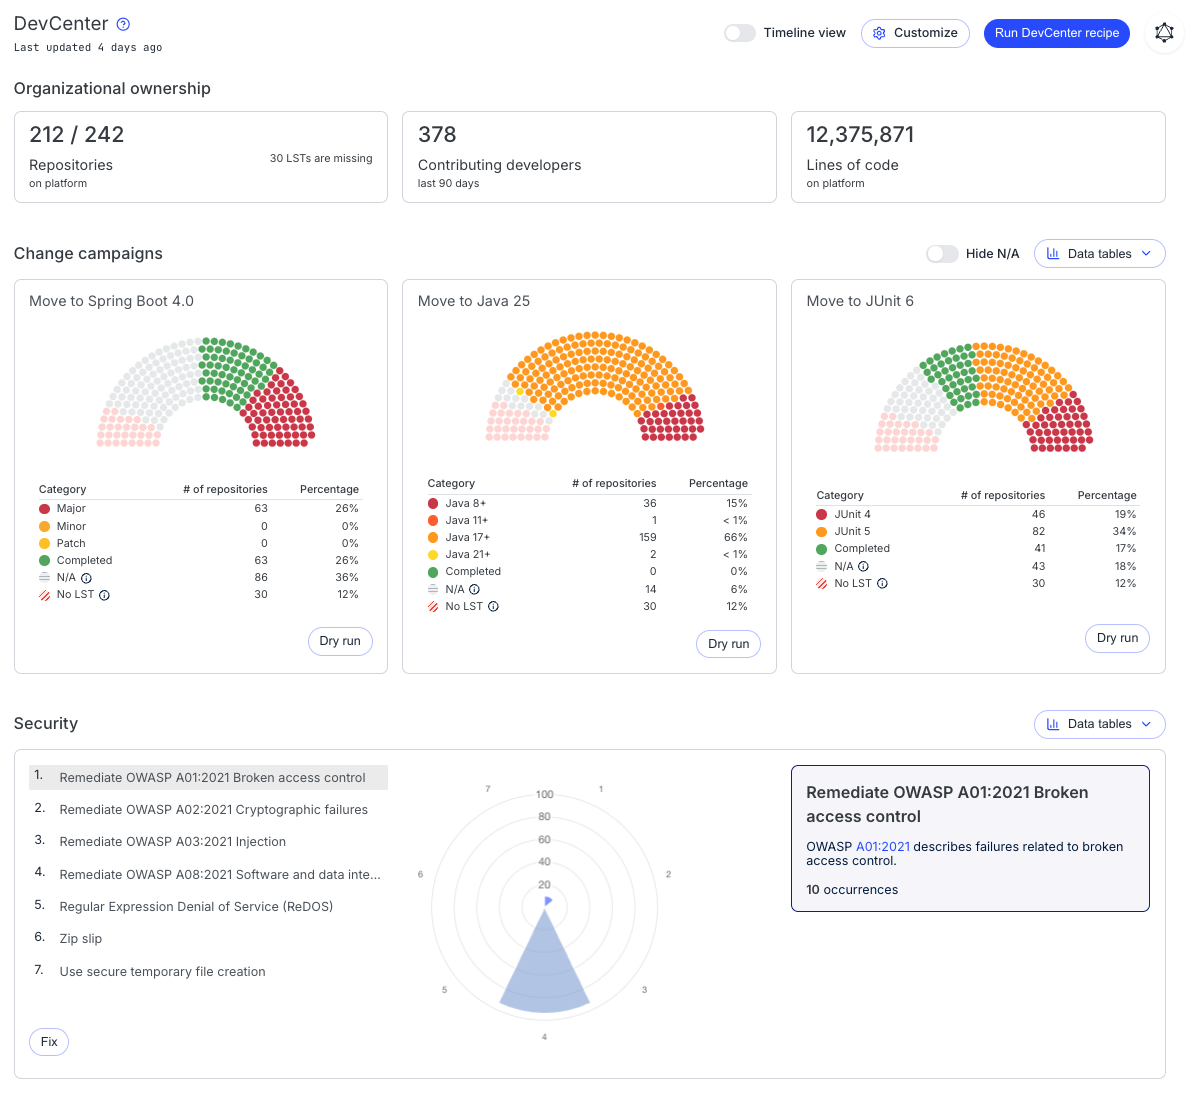Select Remediate OWASP A02:2021 Cryptographic failures
The height and width of the screenshot is (1099, 1193).
coord(208,810)
